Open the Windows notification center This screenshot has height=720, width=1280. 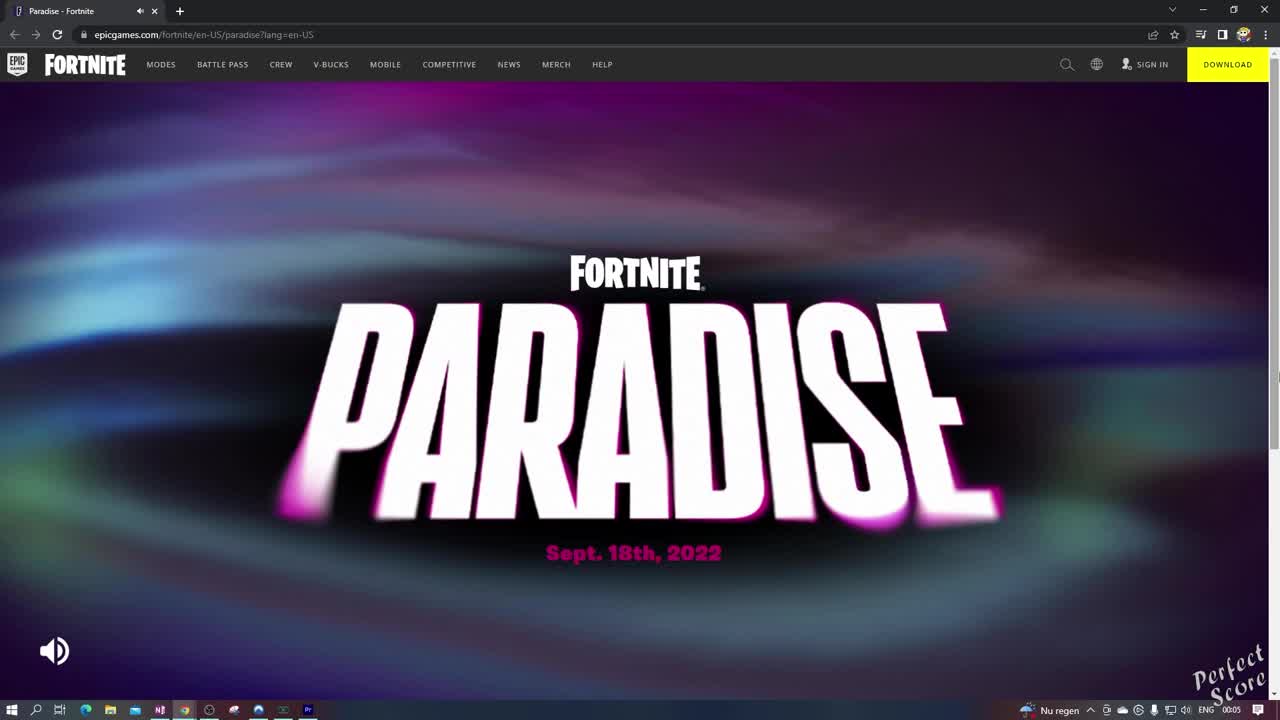point(1258,710)
